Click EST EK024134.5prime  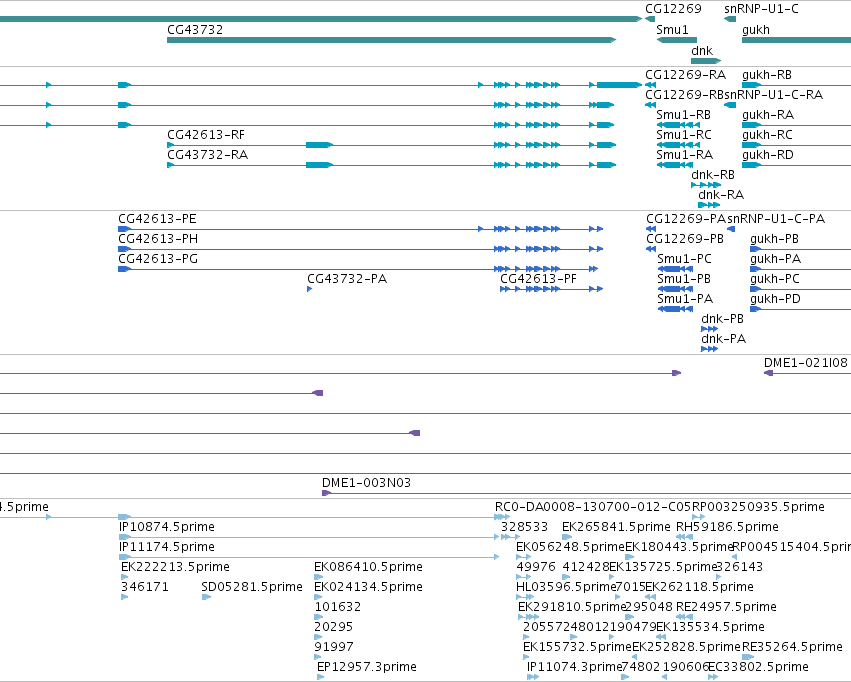369,587
